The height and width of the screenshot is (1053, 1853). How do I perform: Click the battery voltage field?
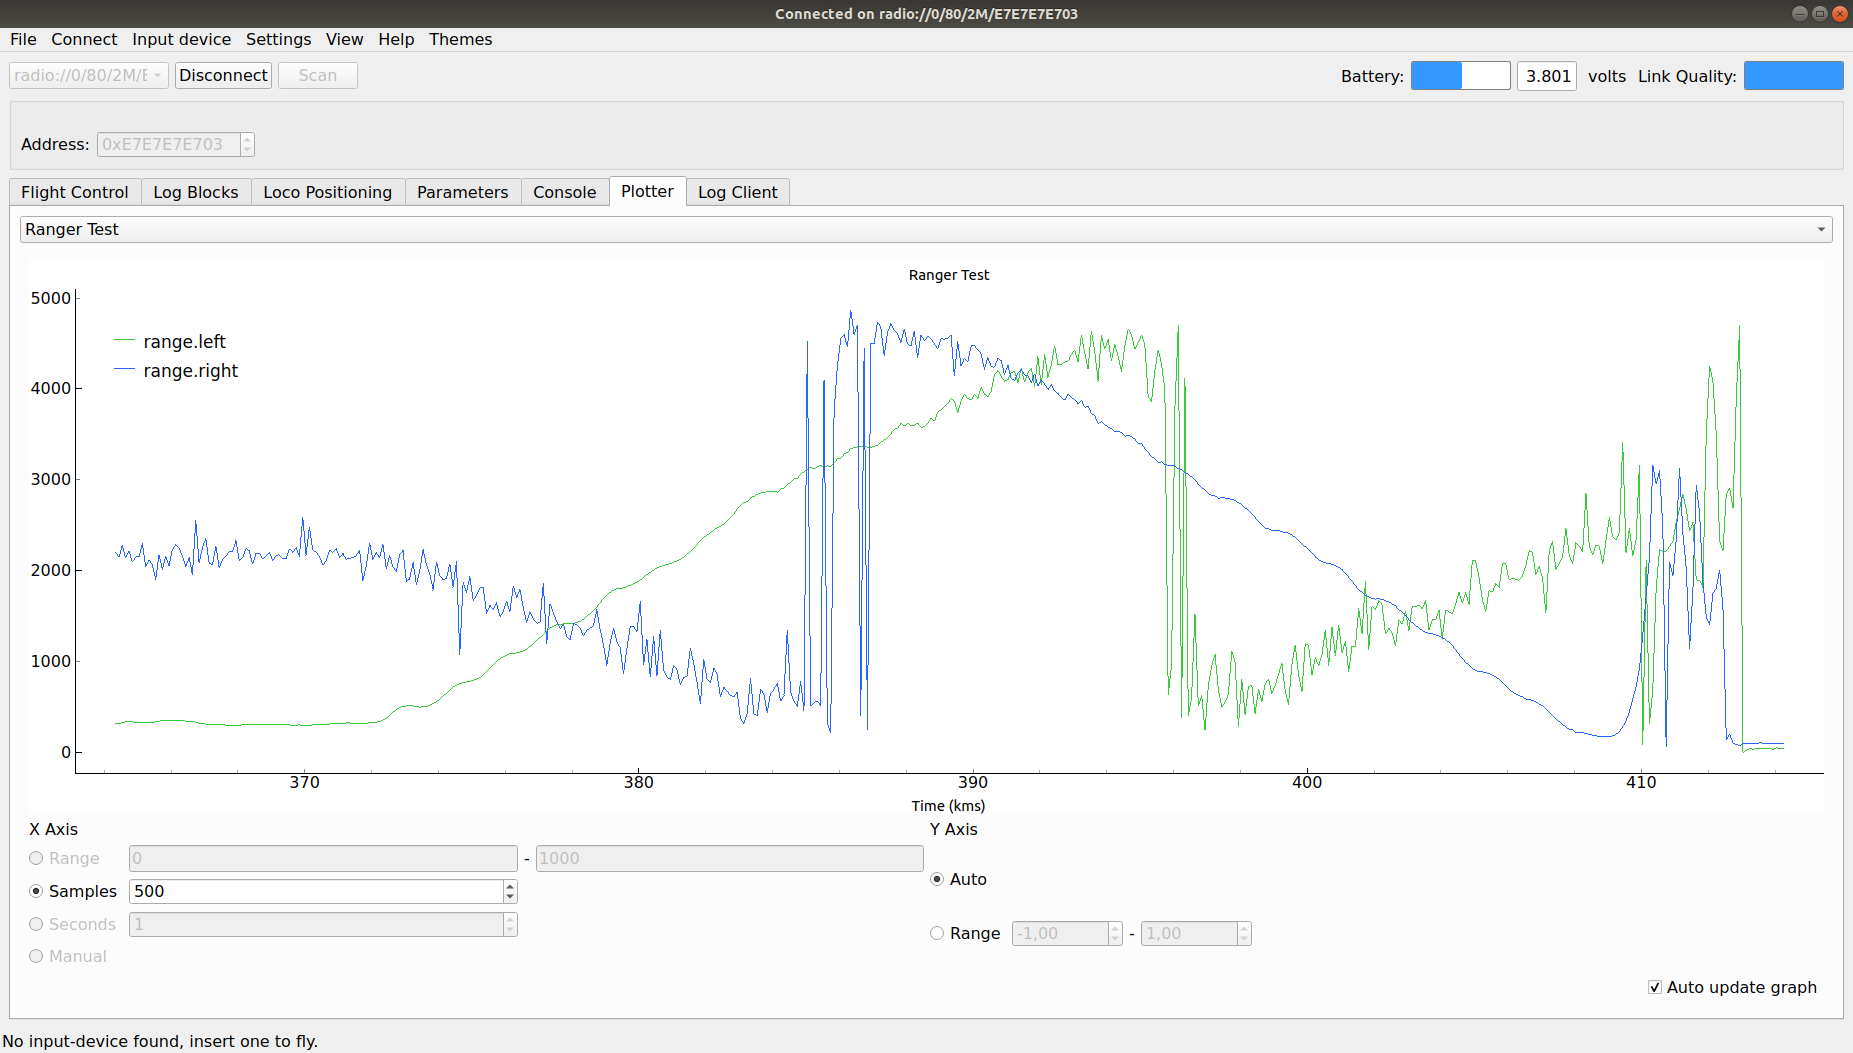click(x=1546, y=76)
